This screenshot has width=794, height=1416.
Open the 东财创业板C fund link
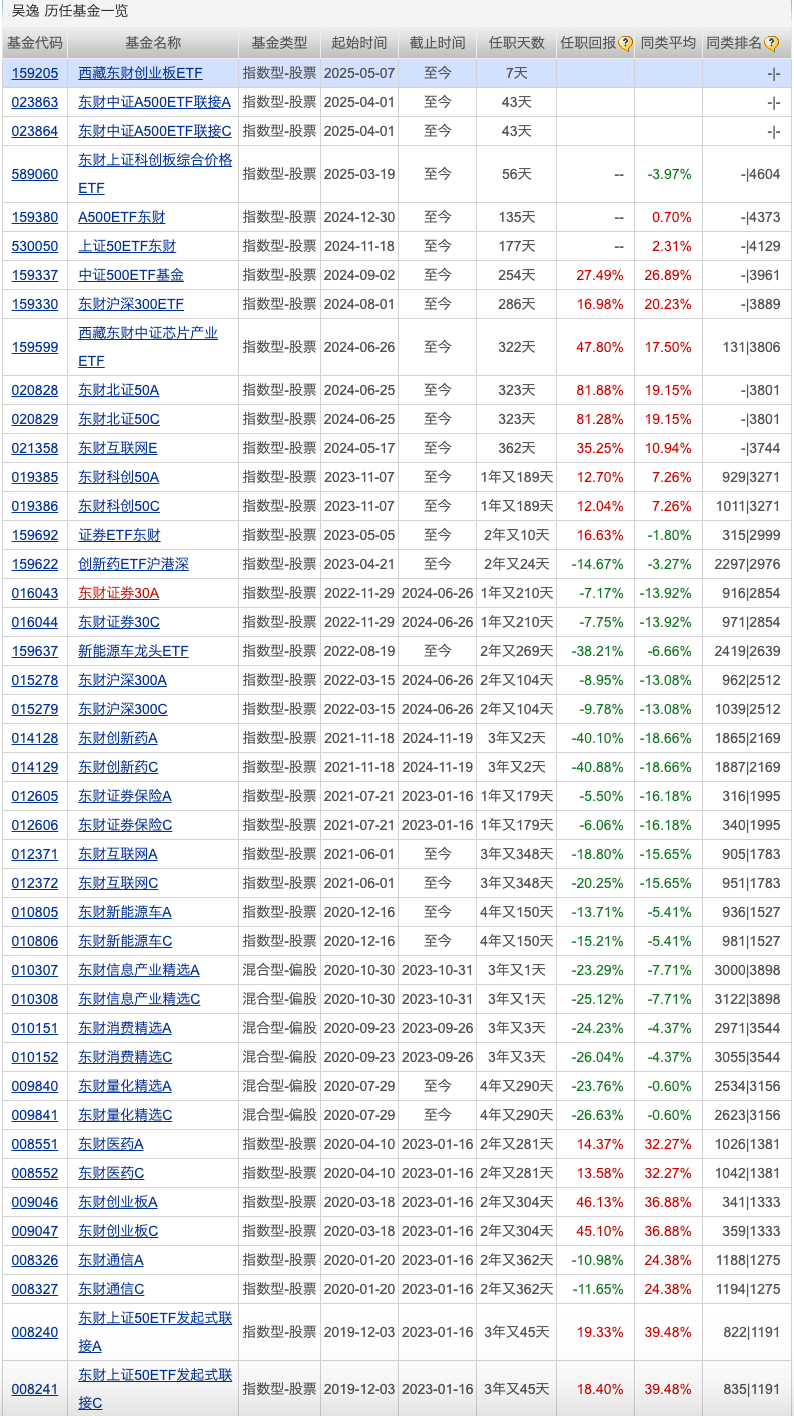(118, 1231)
